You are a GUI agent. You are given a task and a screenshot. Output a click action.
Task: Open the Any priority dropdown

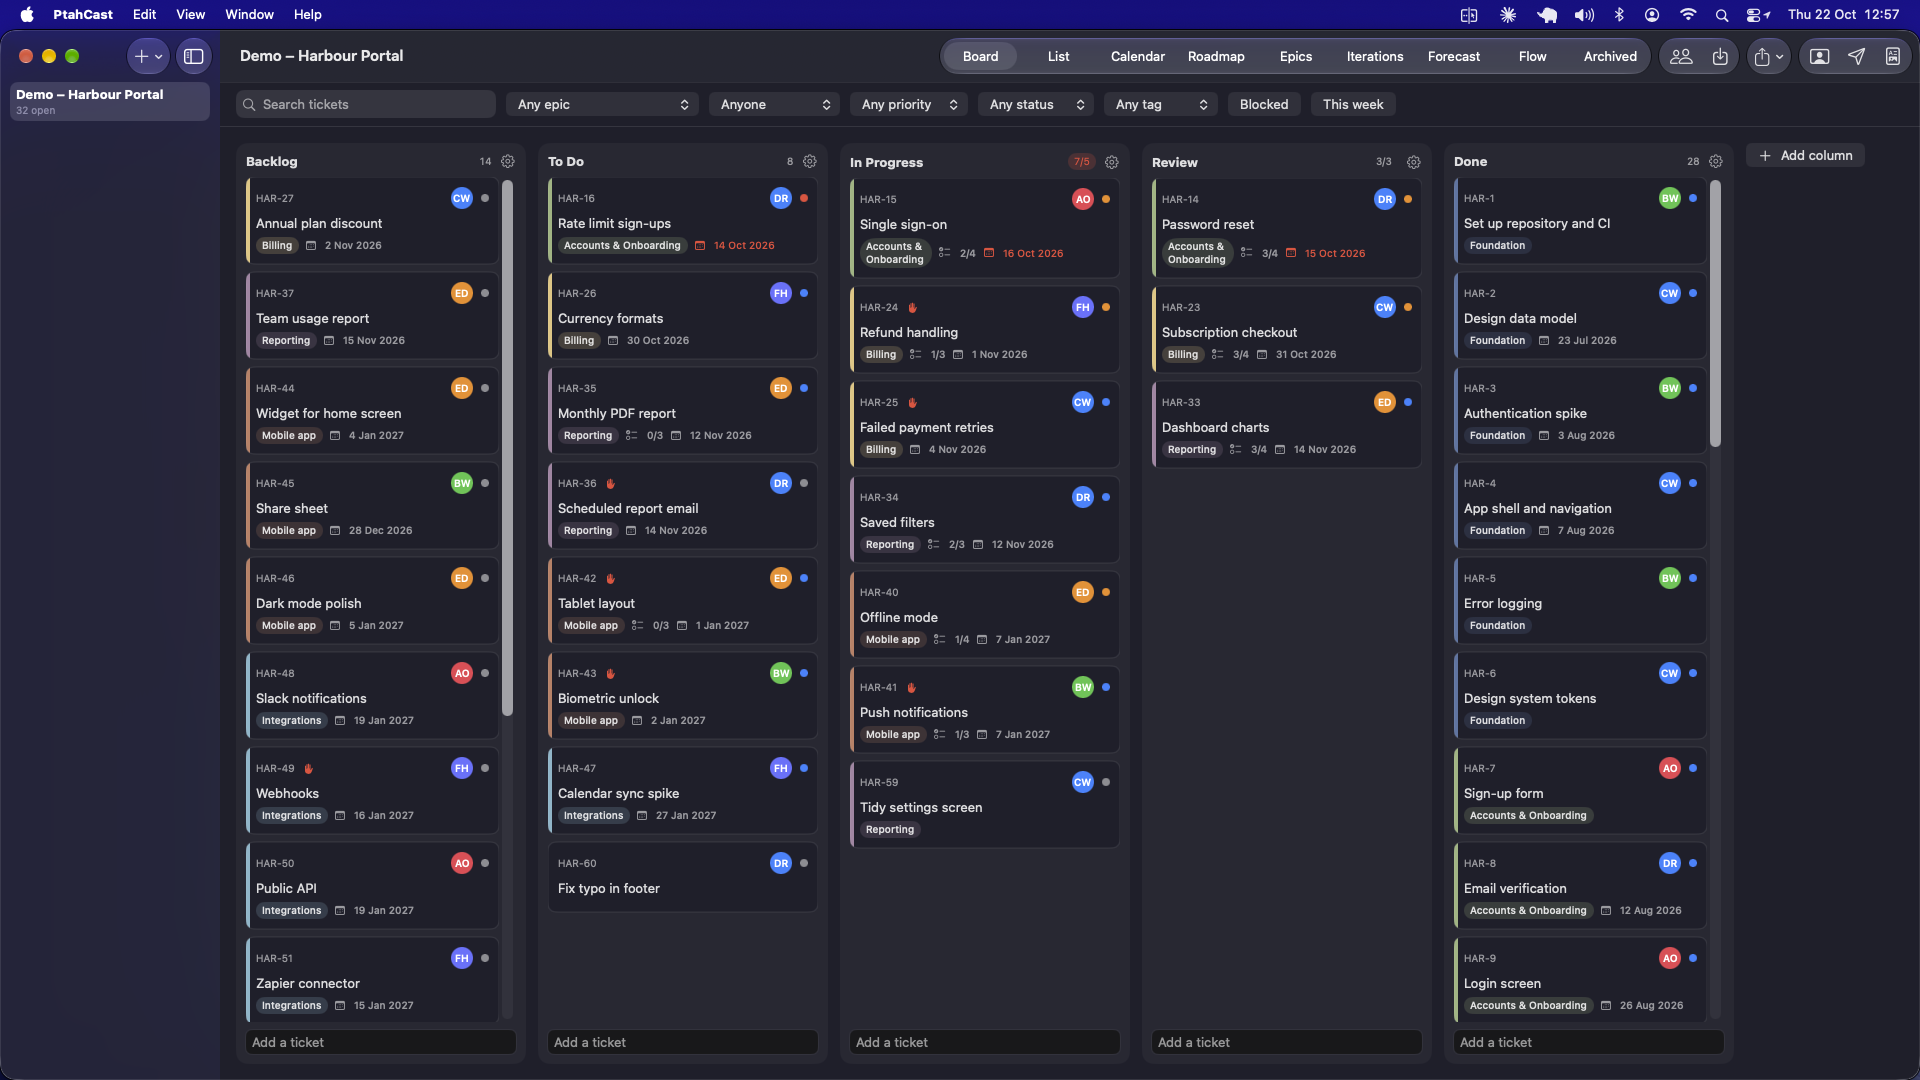(909, 104)
